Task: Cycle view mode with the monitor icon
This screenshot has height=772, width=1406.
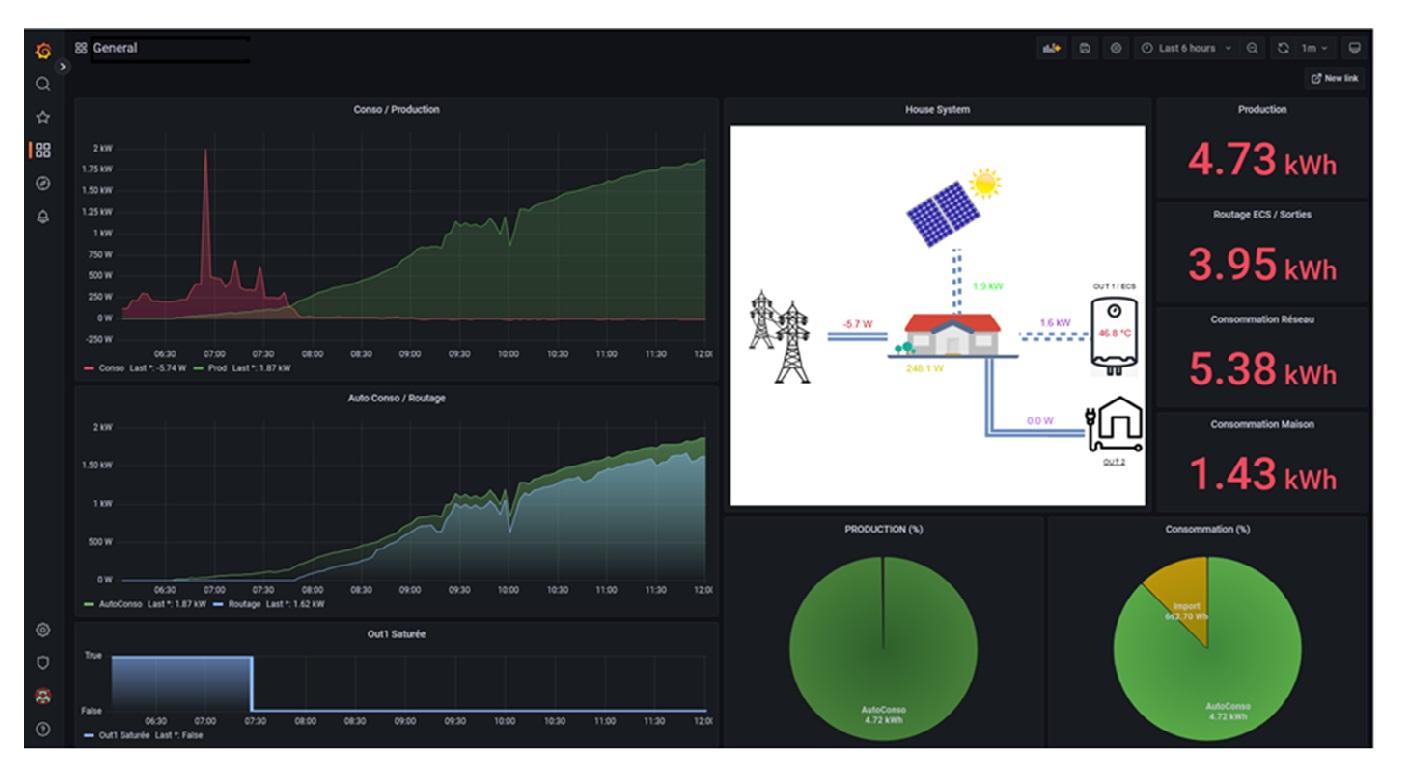Action: coord(1355,48)
